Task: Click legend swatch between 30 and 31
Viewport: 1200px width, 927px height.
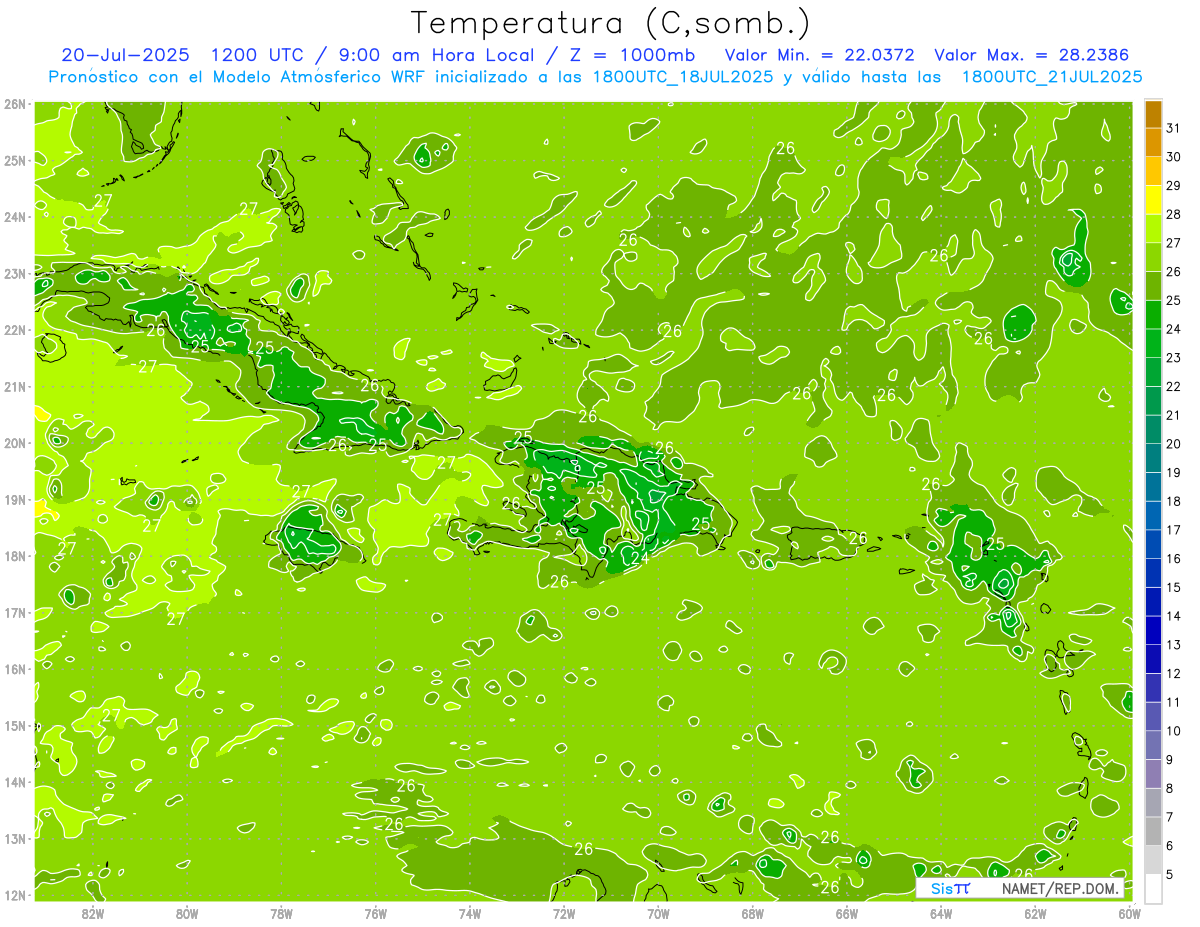Action: click(1153, 142)
